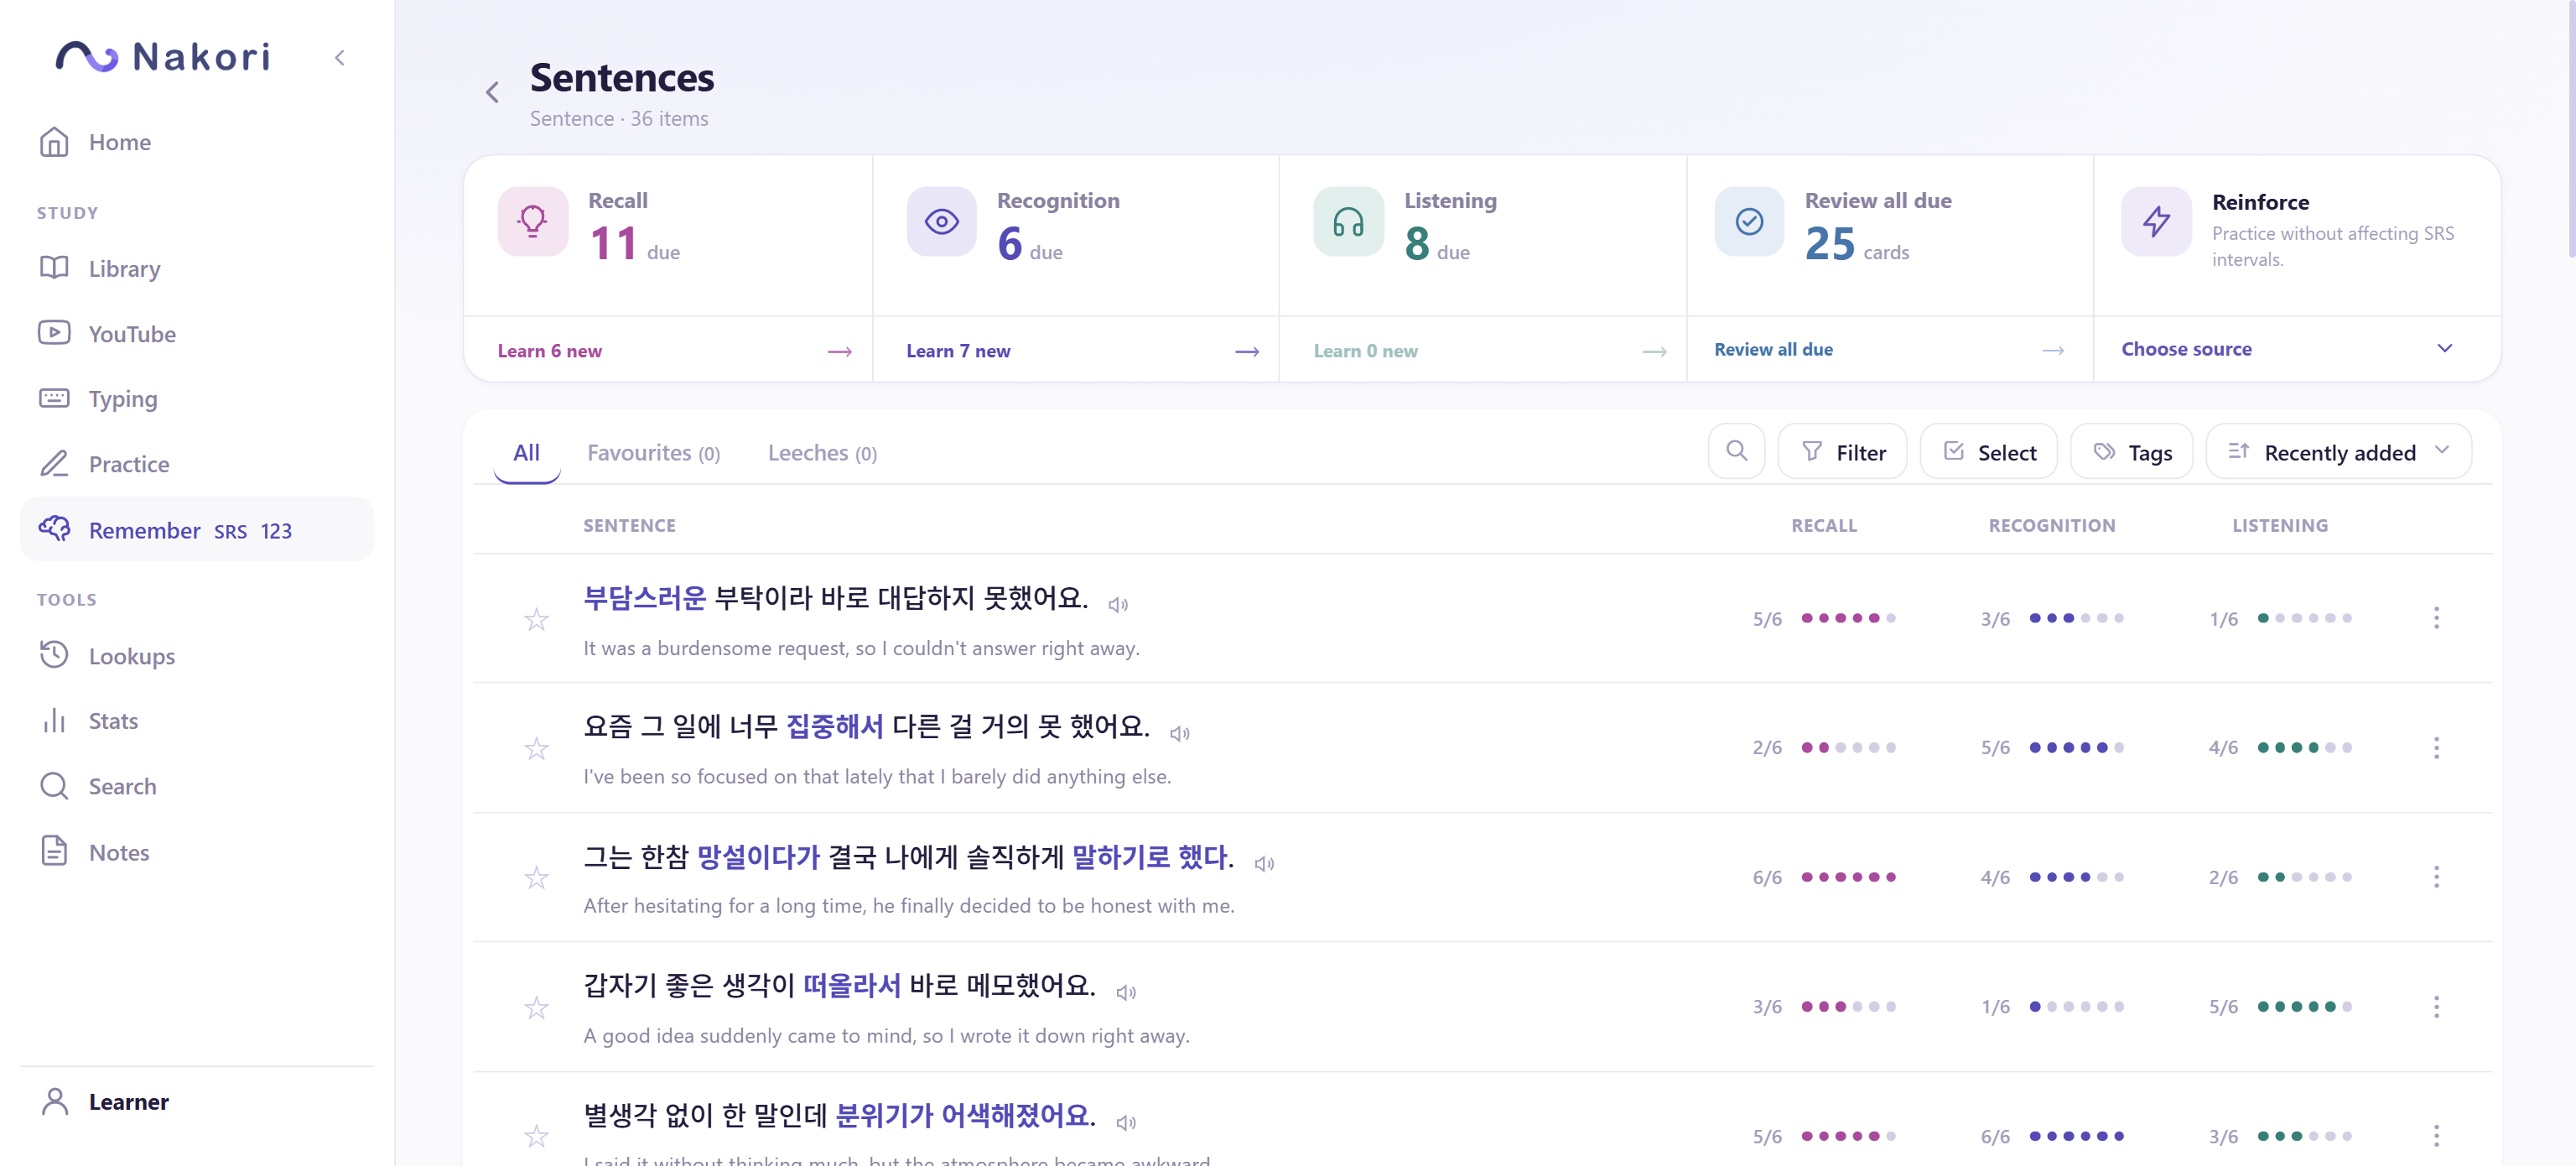The height and width of the screenshot is (1166, 2576).
Task: Click the Review all due link
Action: tap(1889, 349)
